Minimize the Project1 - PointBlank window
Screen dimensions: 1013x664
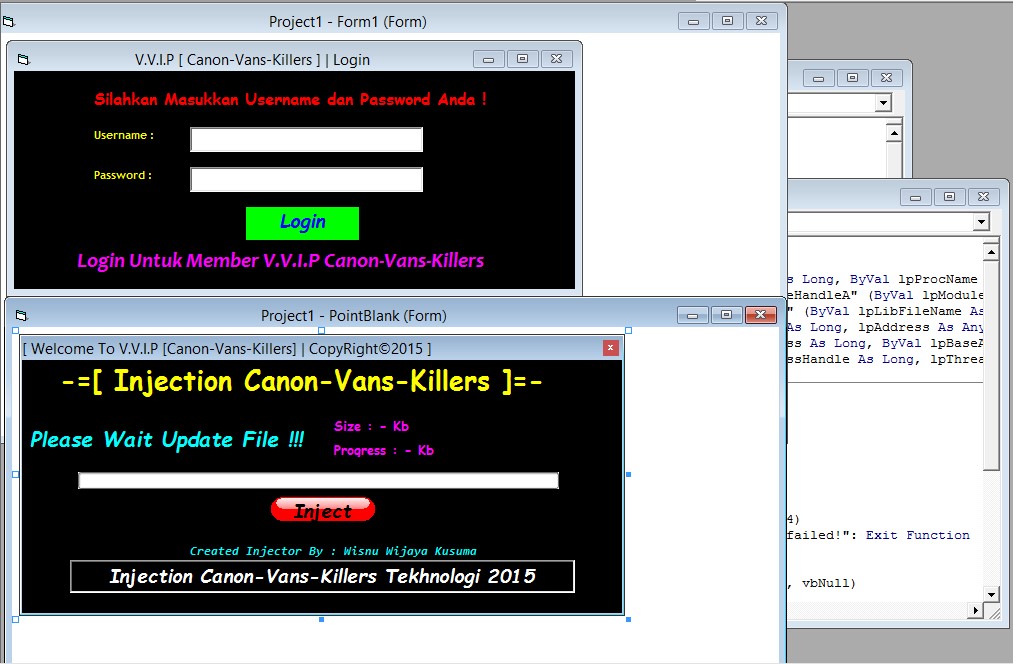click(x=693, y=315)
